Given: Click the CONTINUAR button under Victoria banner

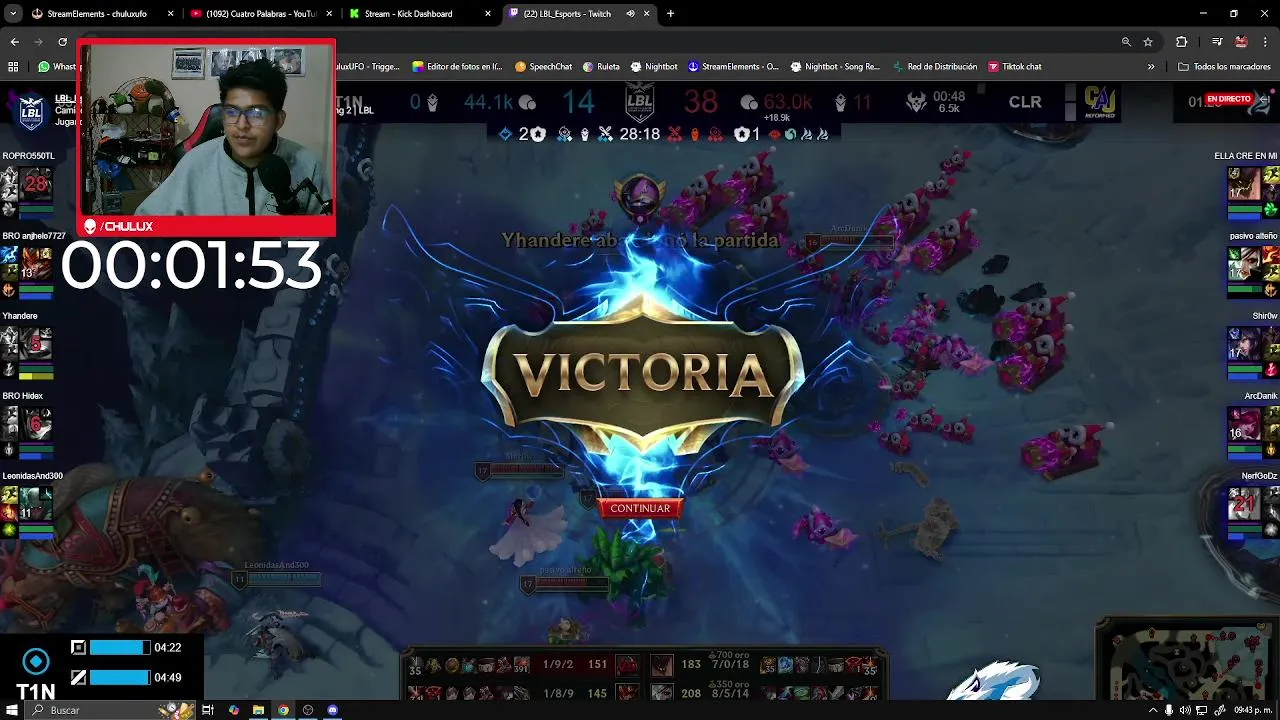Looking at the screenshot, I should coord(640,508).
